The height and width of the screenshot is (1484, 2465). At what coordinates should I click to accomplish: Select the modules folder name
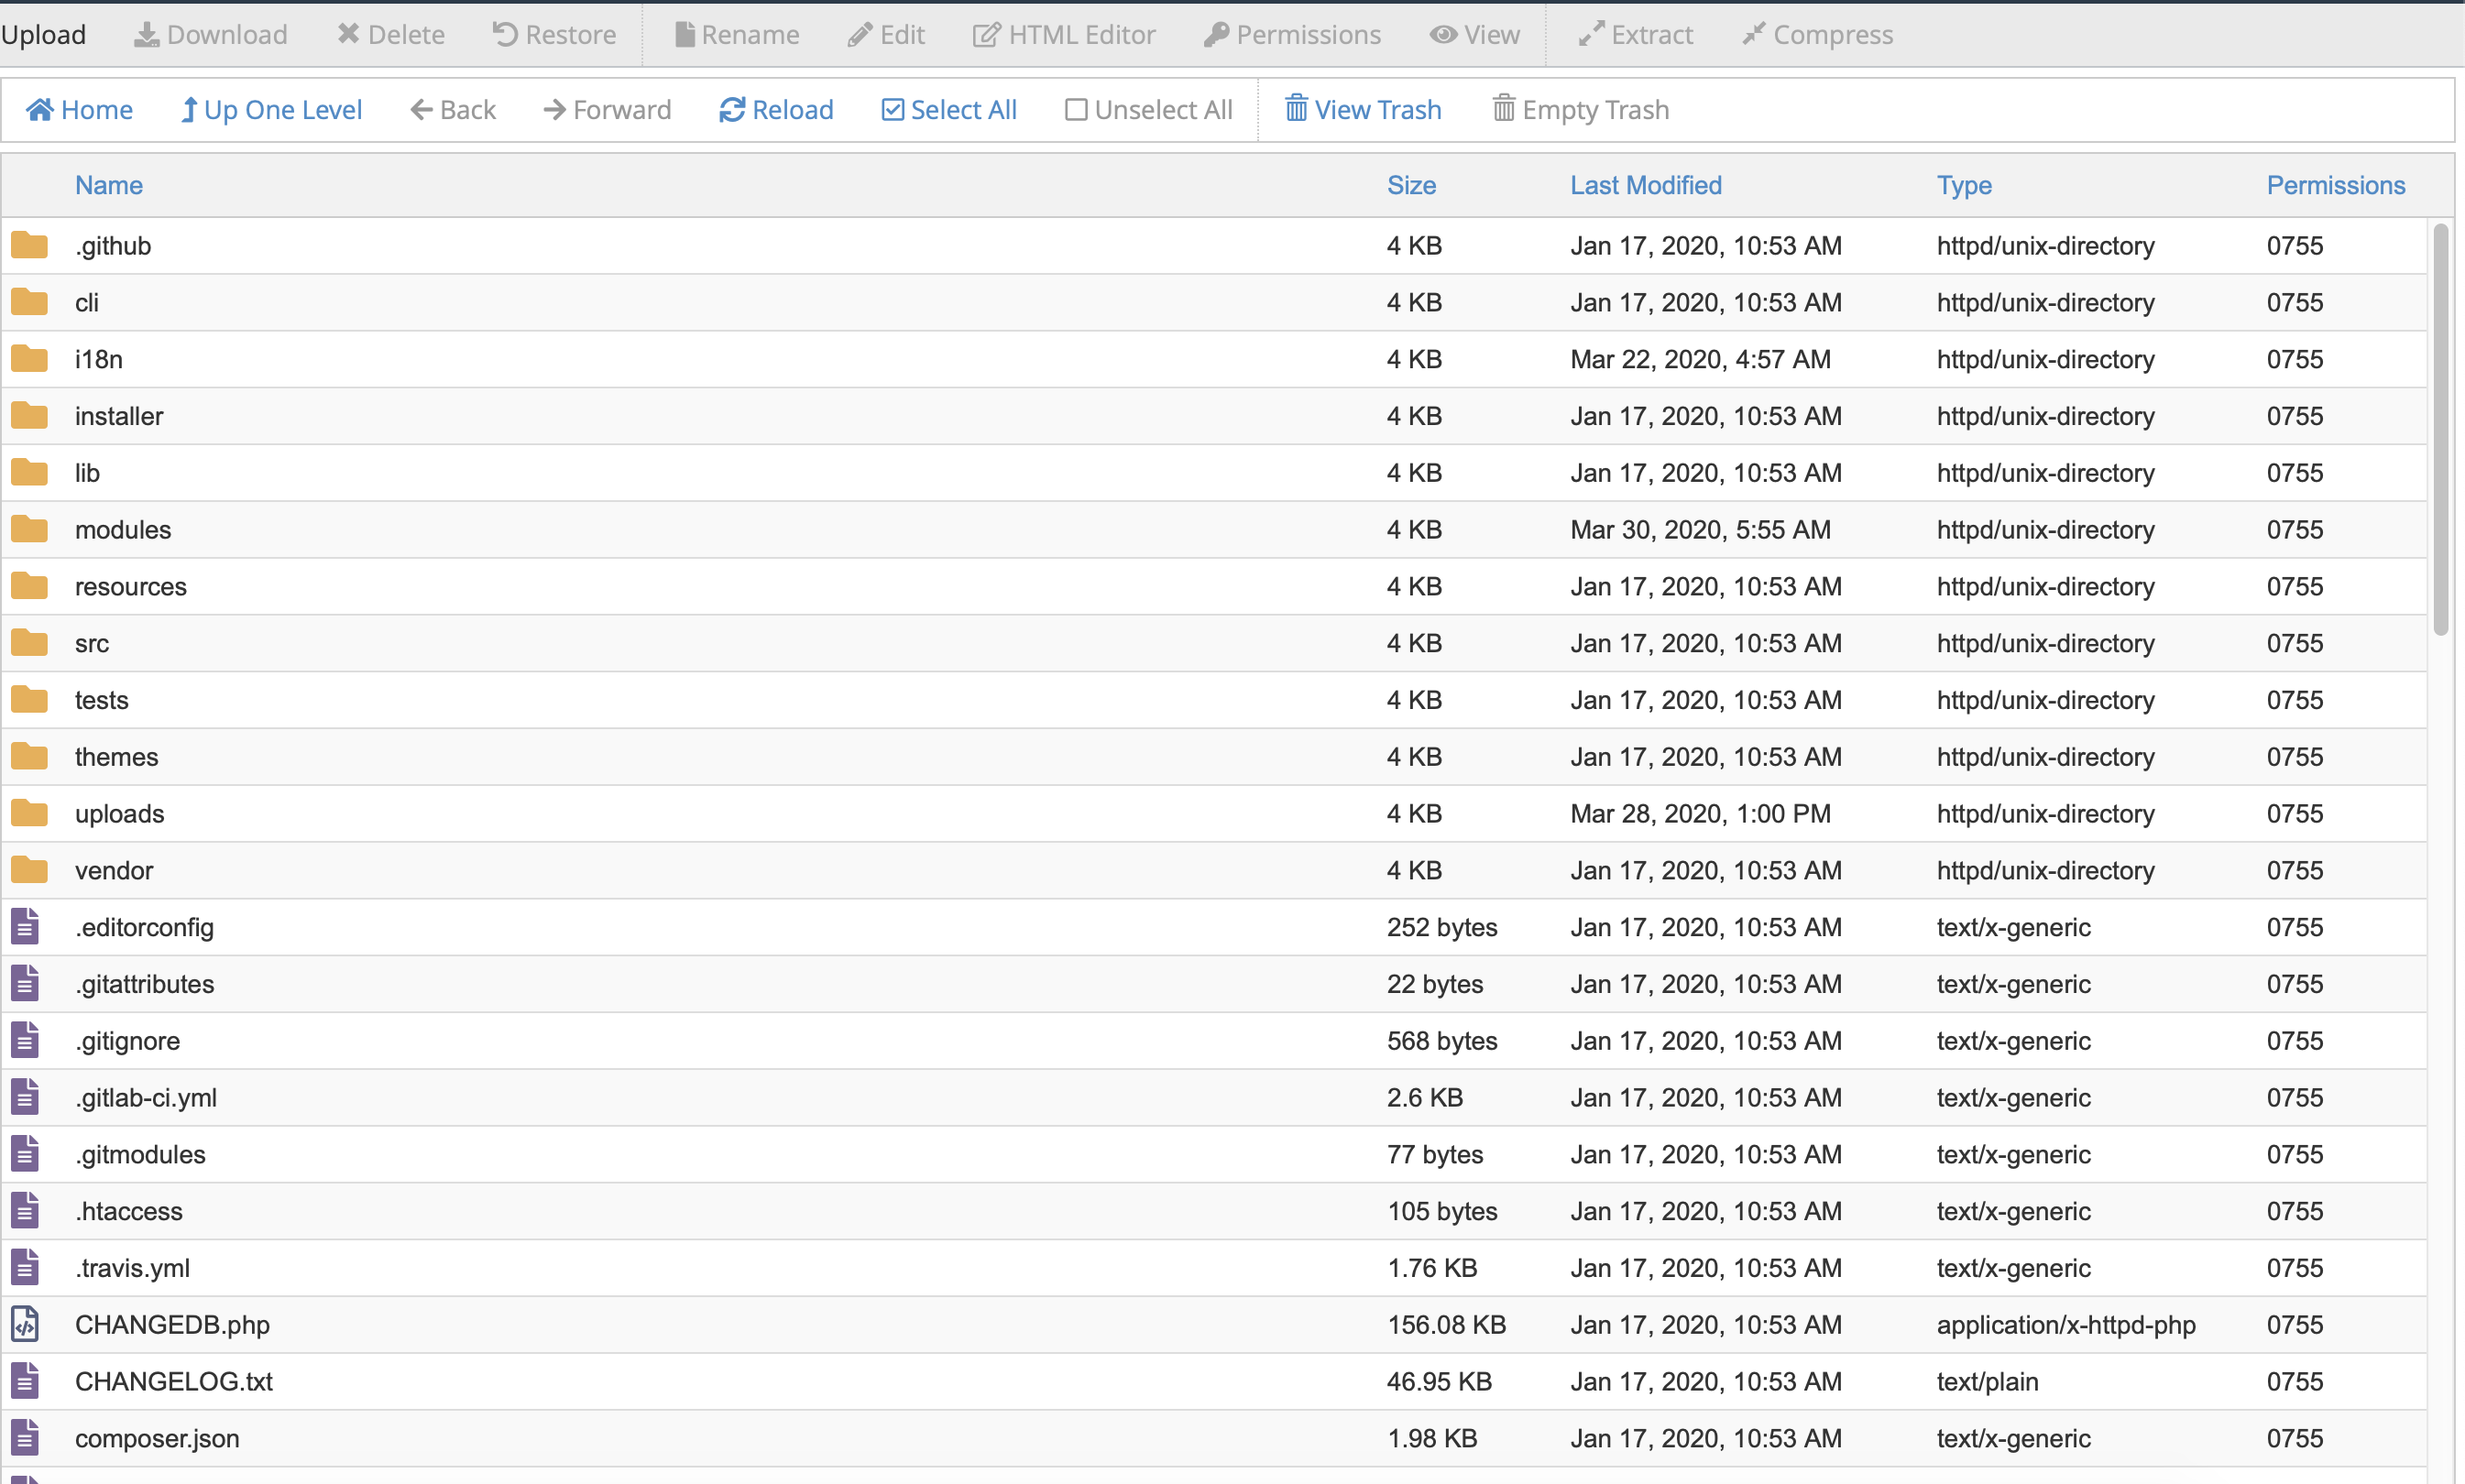click(x=123, y=529)
